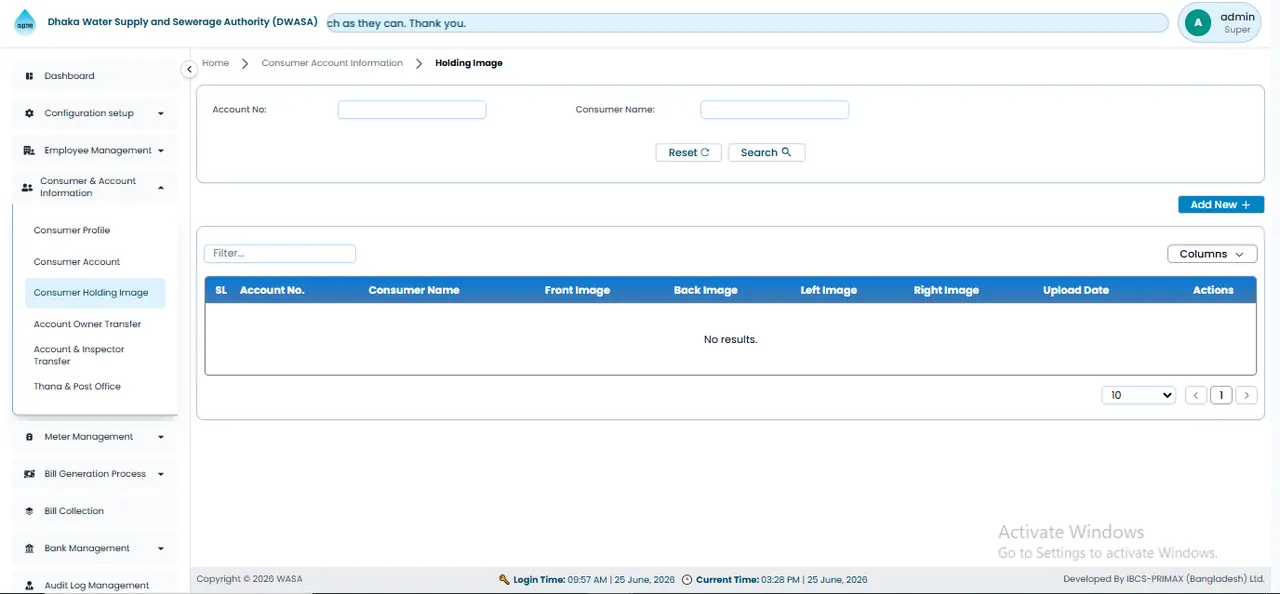This screenshot has height=594, width=1280.
Task: Click the key icon beside Login Time
Action: [x=505, y=580]
